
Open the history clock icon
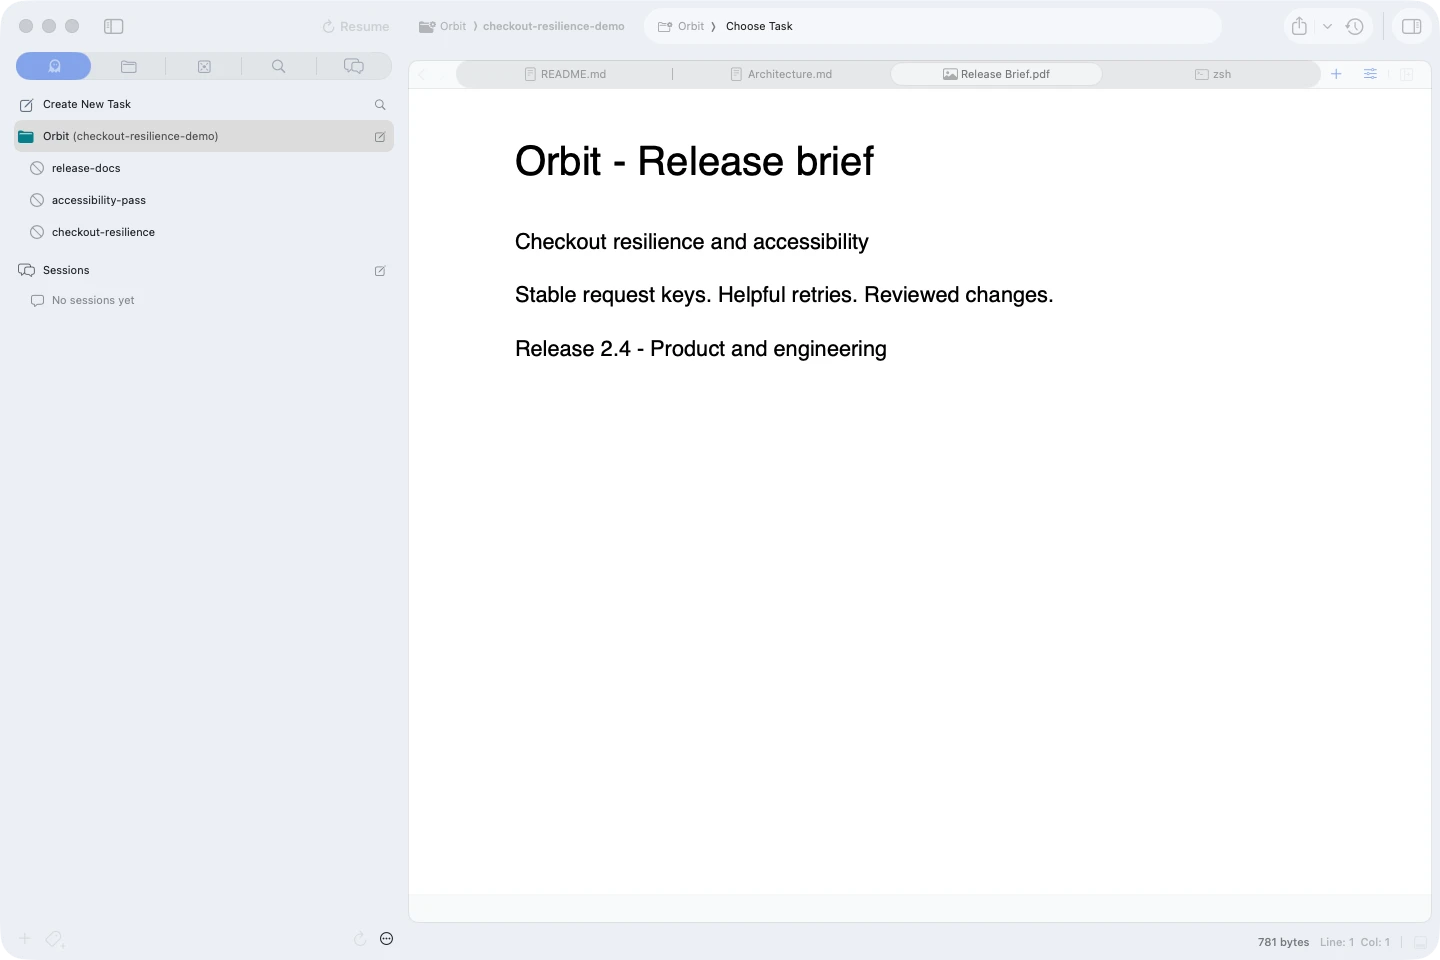tap(1355, 26)
